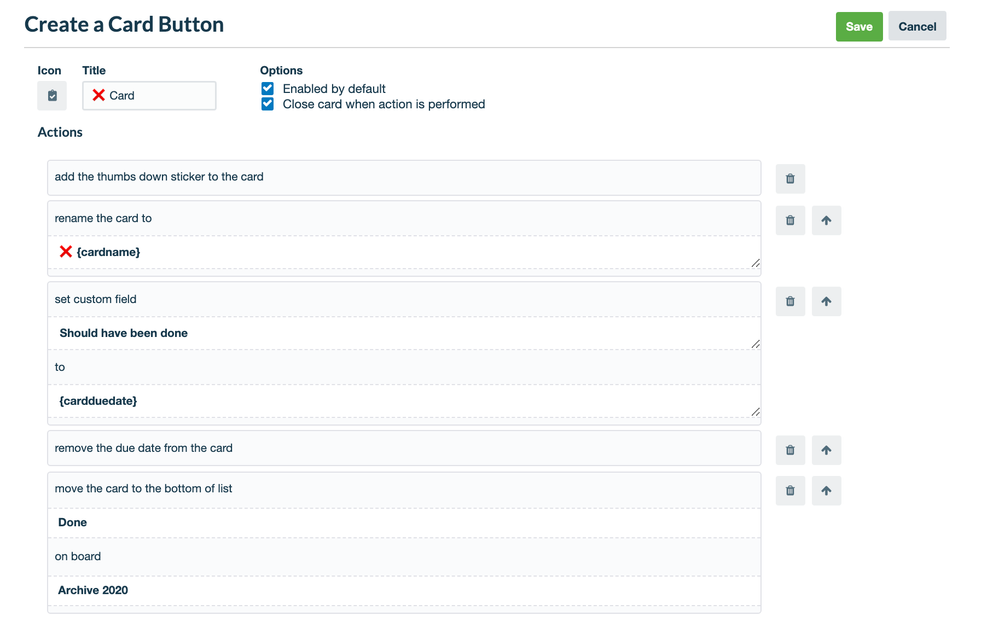This screenshot has width=999, height=628.
Task: Click the {cardname} rename text area
Action: (x=400, y=252)
